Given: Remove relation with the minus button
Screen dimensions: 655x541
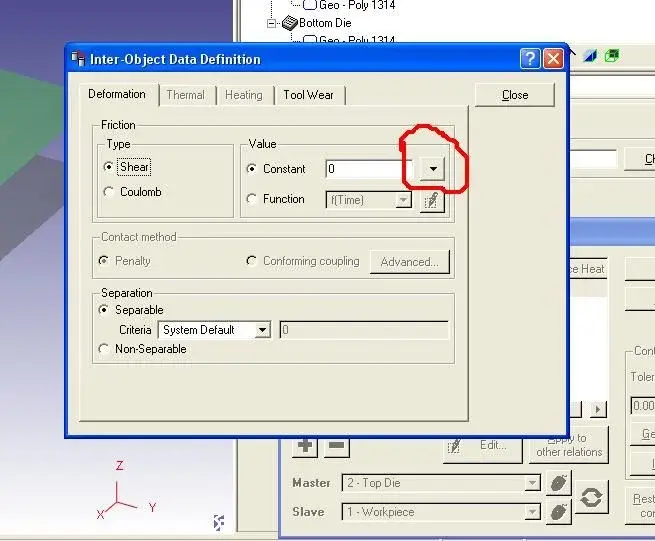Looking at the screenshot, I should (x=336, y=446).
